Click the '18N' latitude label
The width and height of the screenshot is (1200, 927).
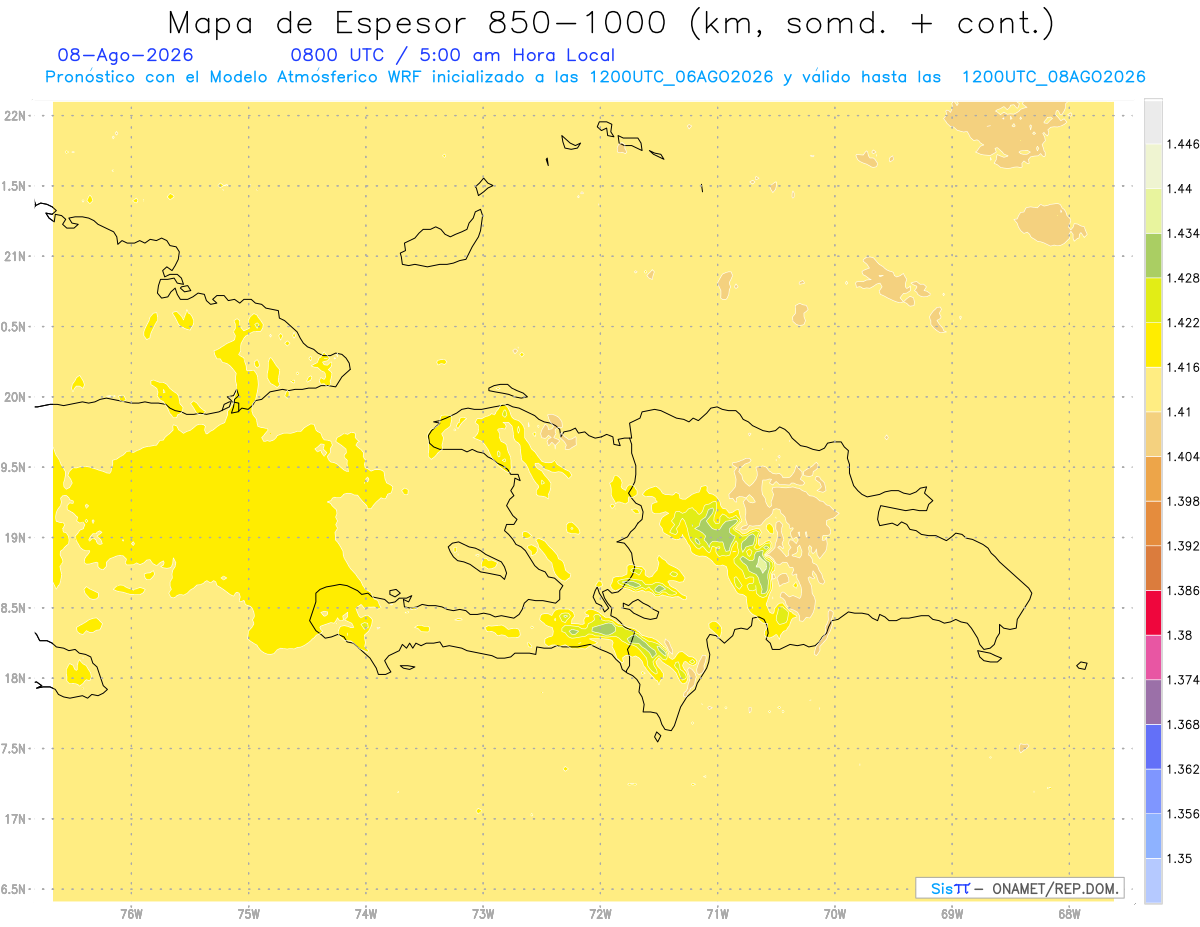[x=15, y=679]
